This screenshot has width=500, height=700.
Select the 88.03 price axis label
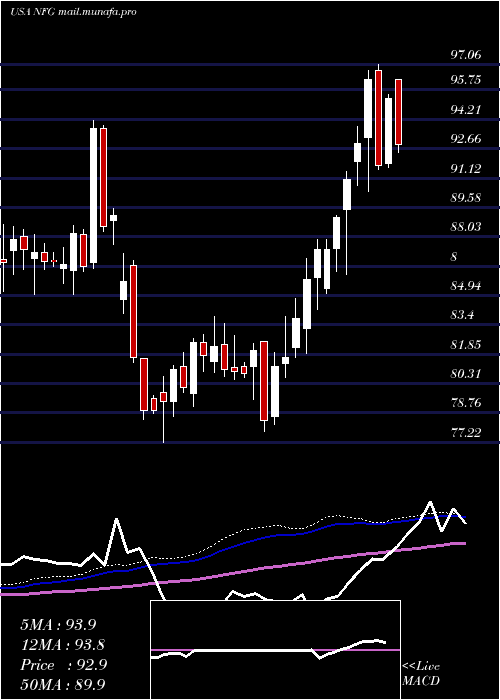pyautogui.click(x=466, y=227)
